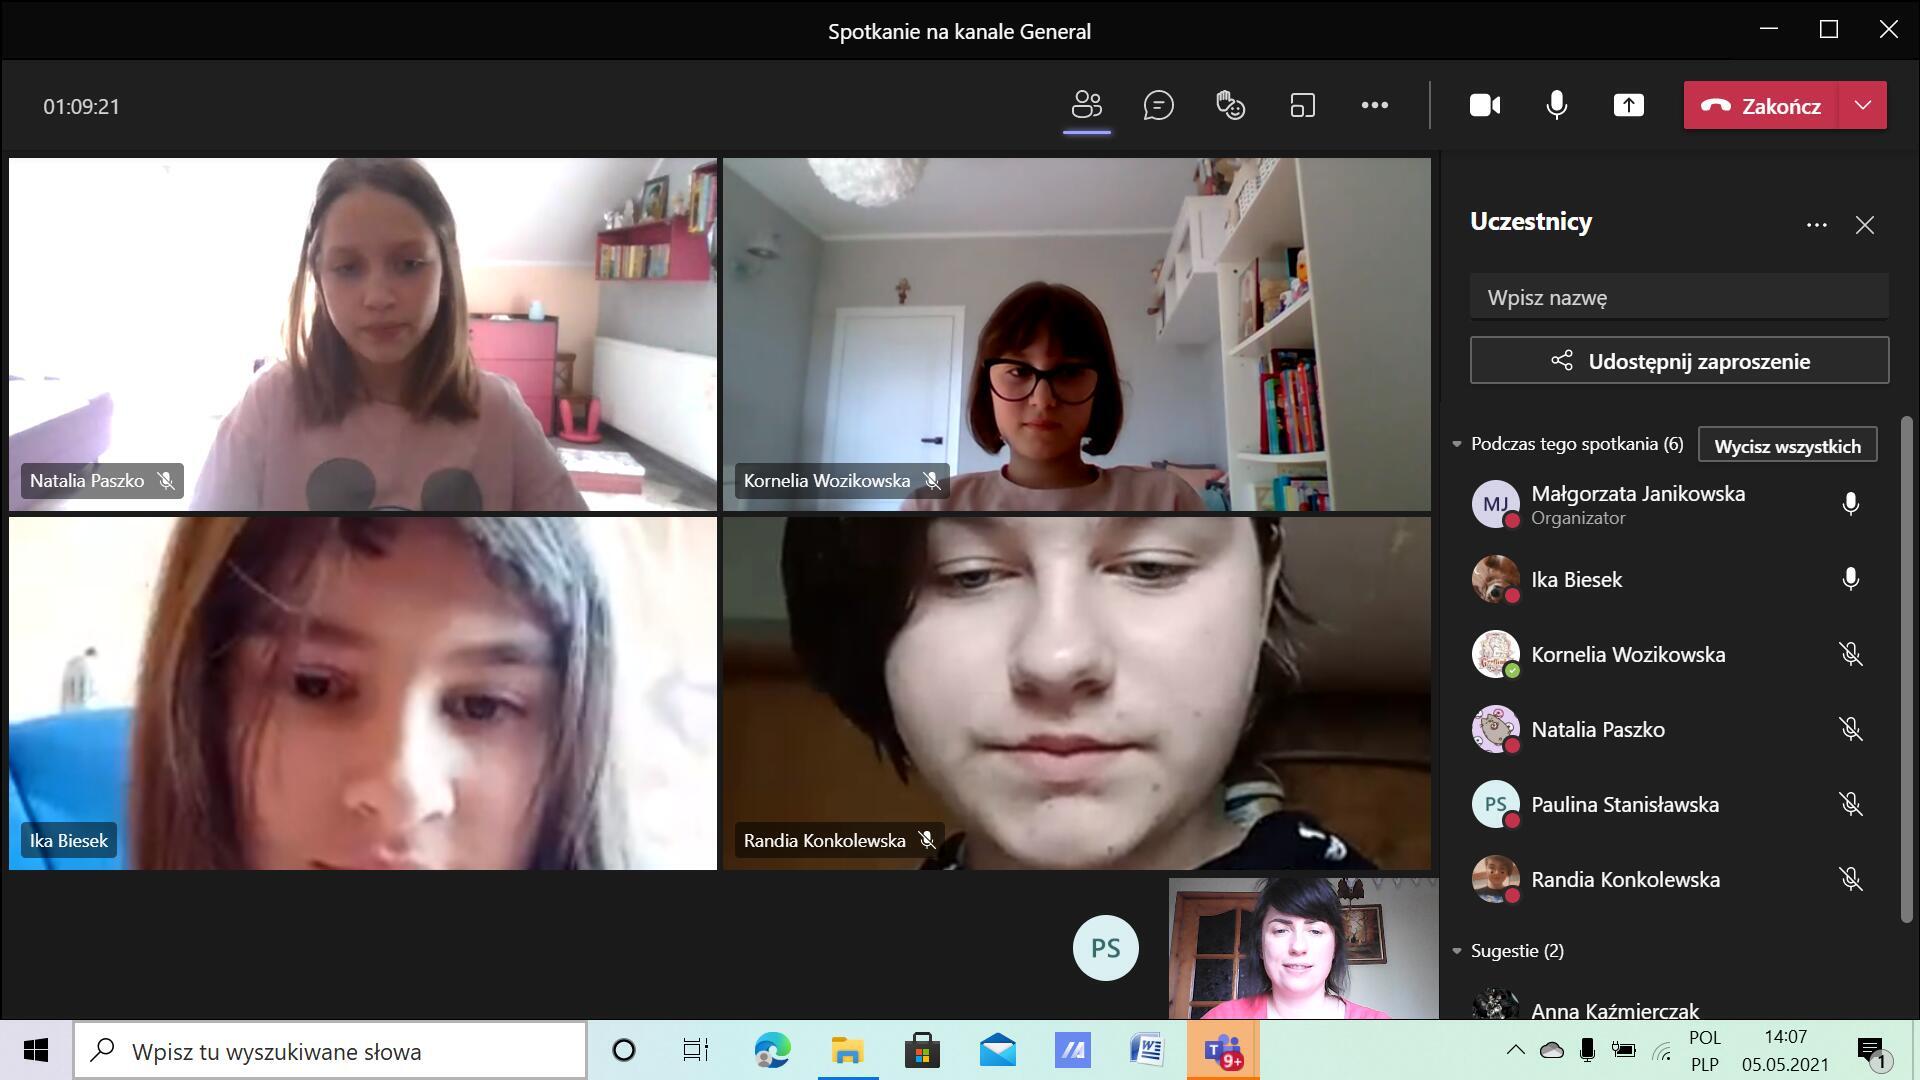This screenshot has height=1080, width=1920.
Task: Collapse the Podczas tego spotkania section
Action: point(1457,444)
